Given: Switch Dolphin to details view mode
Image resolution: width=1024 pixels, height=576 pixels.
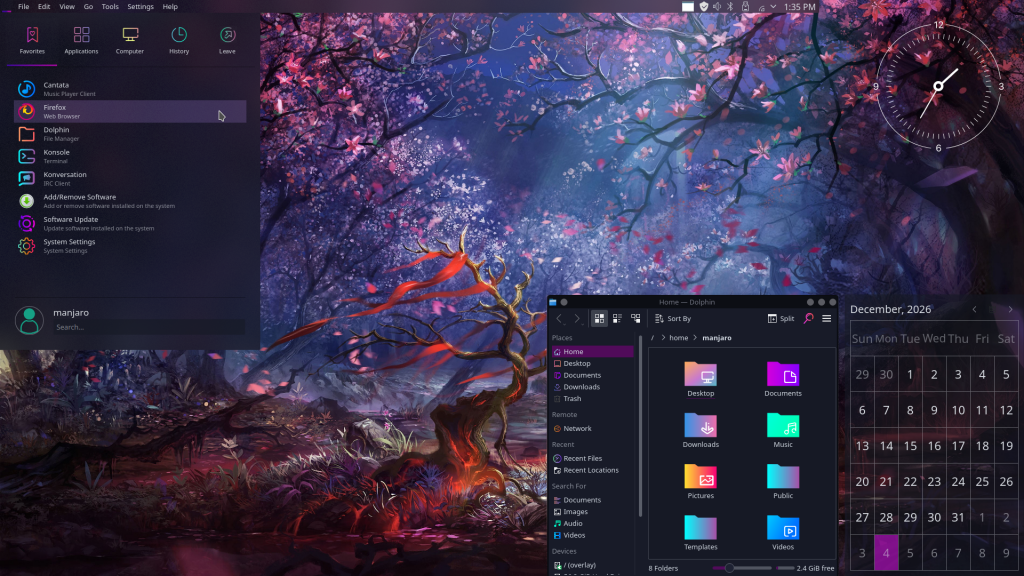Looking at the screenshot, I should click(636, 318).
